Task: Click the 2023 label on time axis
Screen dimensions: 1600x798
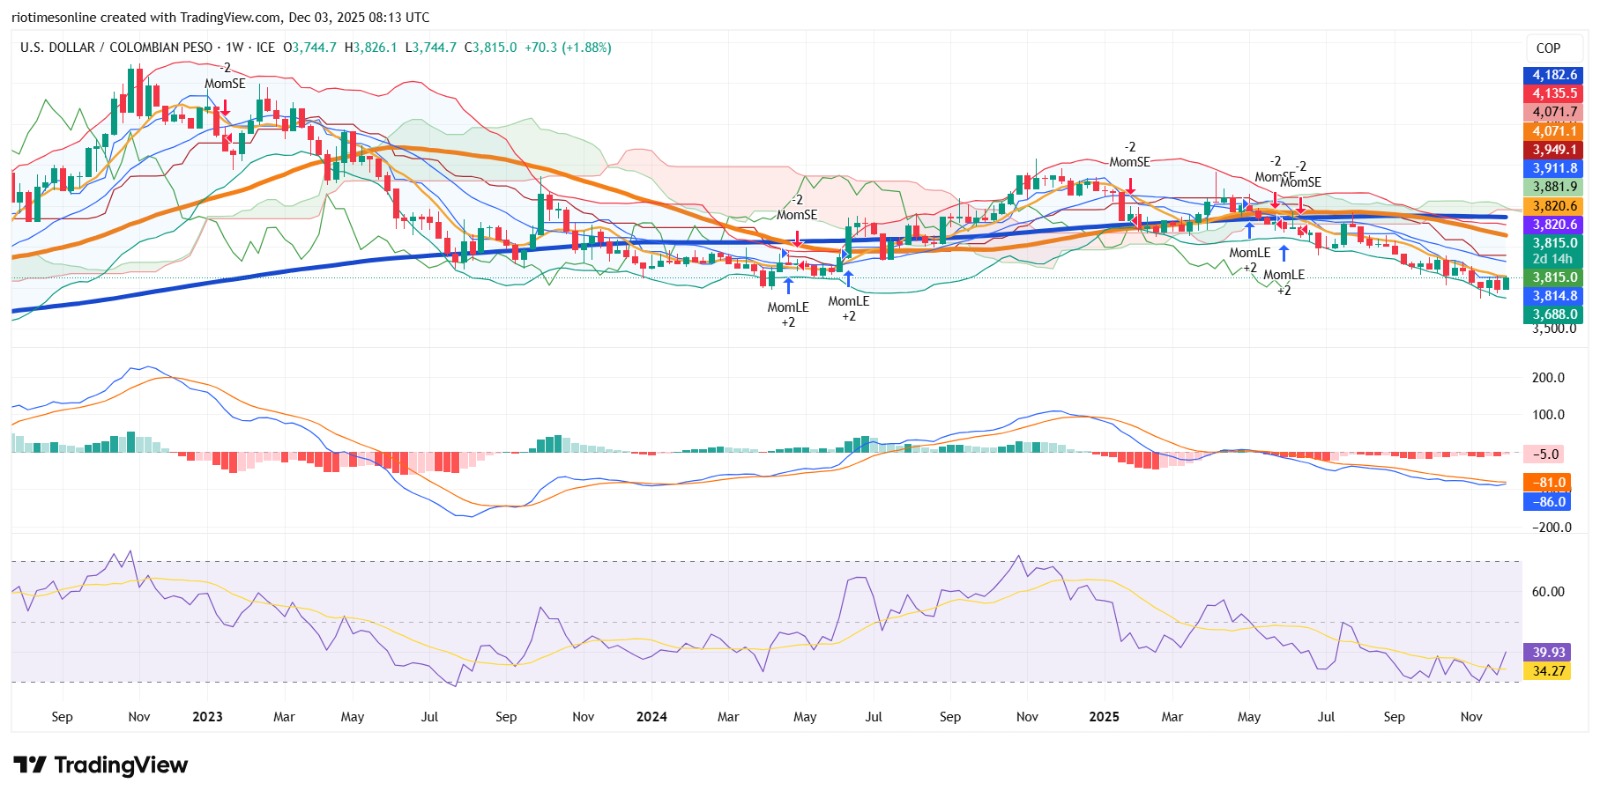Action: coord(207,716)
